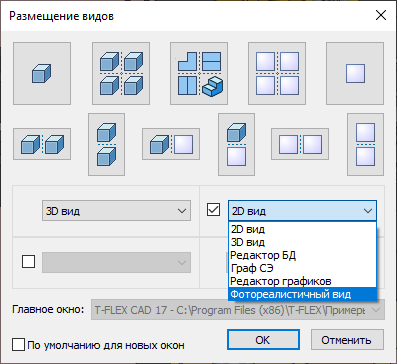Select 3D above 2D stacked layout
397x364 pixels.
tap(236, 144)
